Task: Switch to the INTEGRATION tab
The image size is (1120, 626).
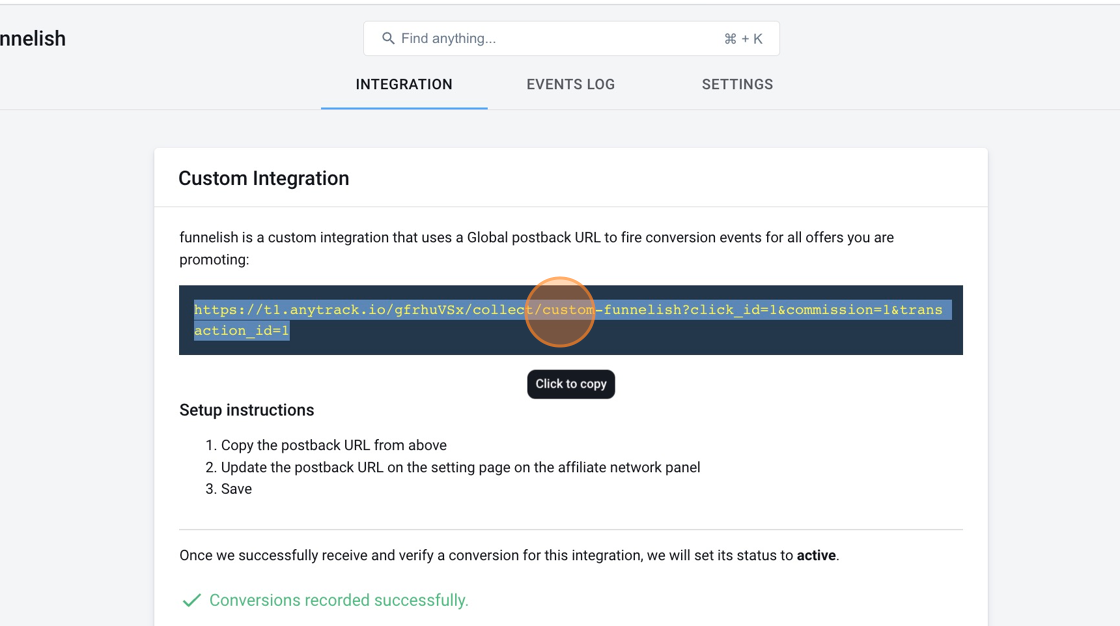Action: (404, 84)
